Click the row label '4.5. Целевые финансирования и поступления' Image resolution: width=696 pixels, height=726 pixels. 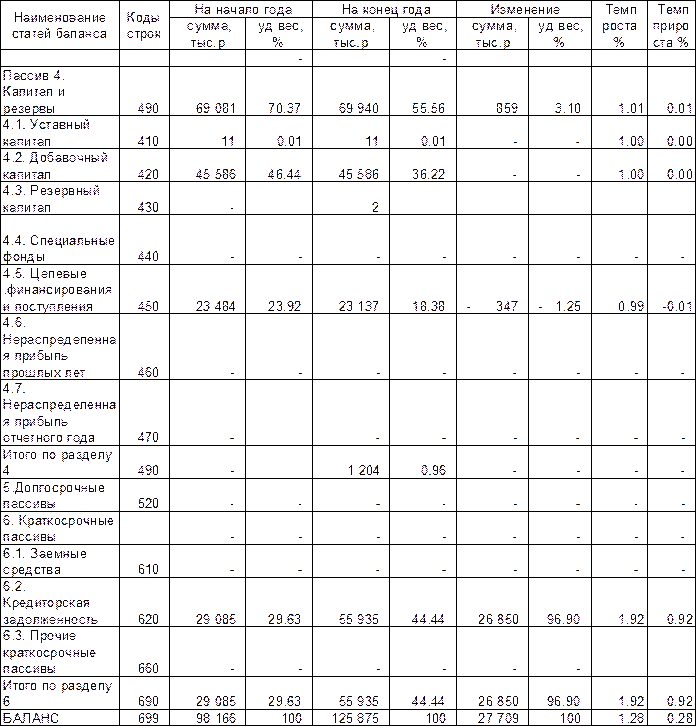(57, 290)
